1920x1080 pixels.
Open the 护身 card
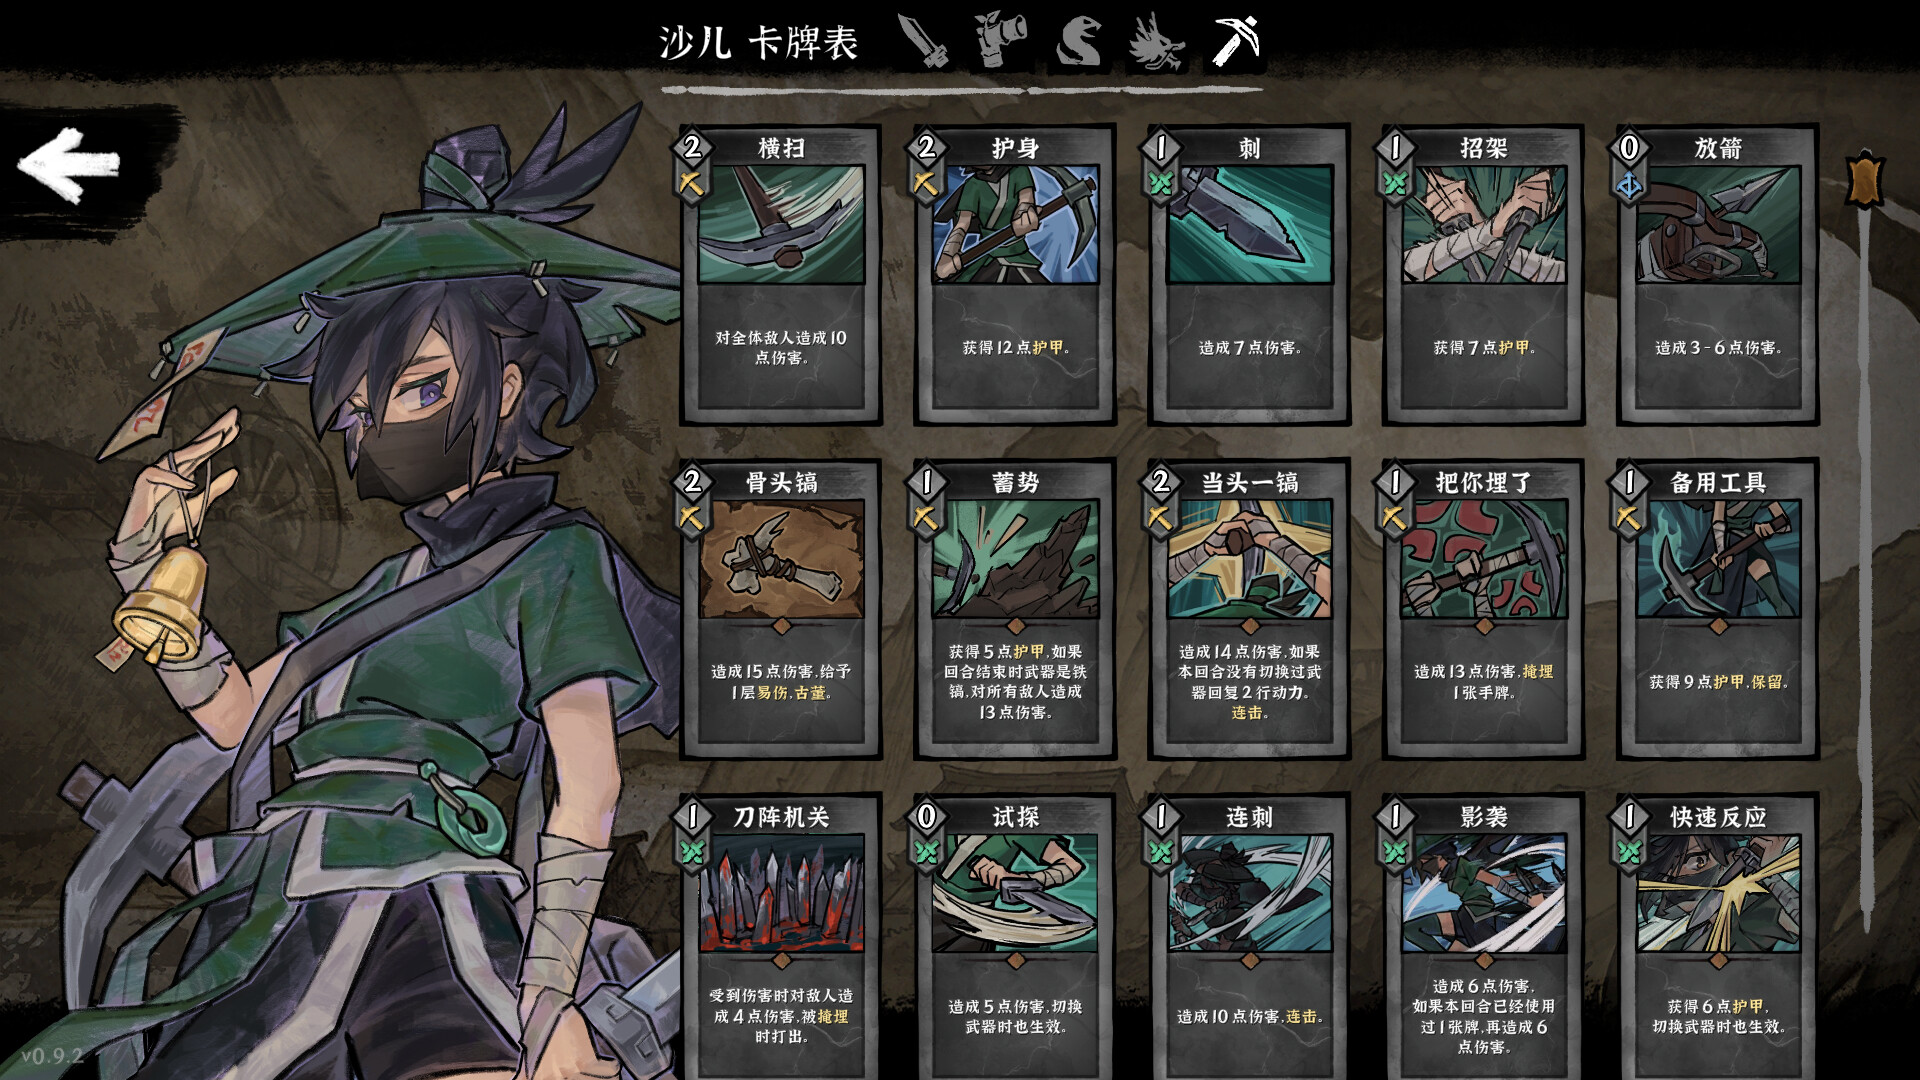[x=1015, y=275]
